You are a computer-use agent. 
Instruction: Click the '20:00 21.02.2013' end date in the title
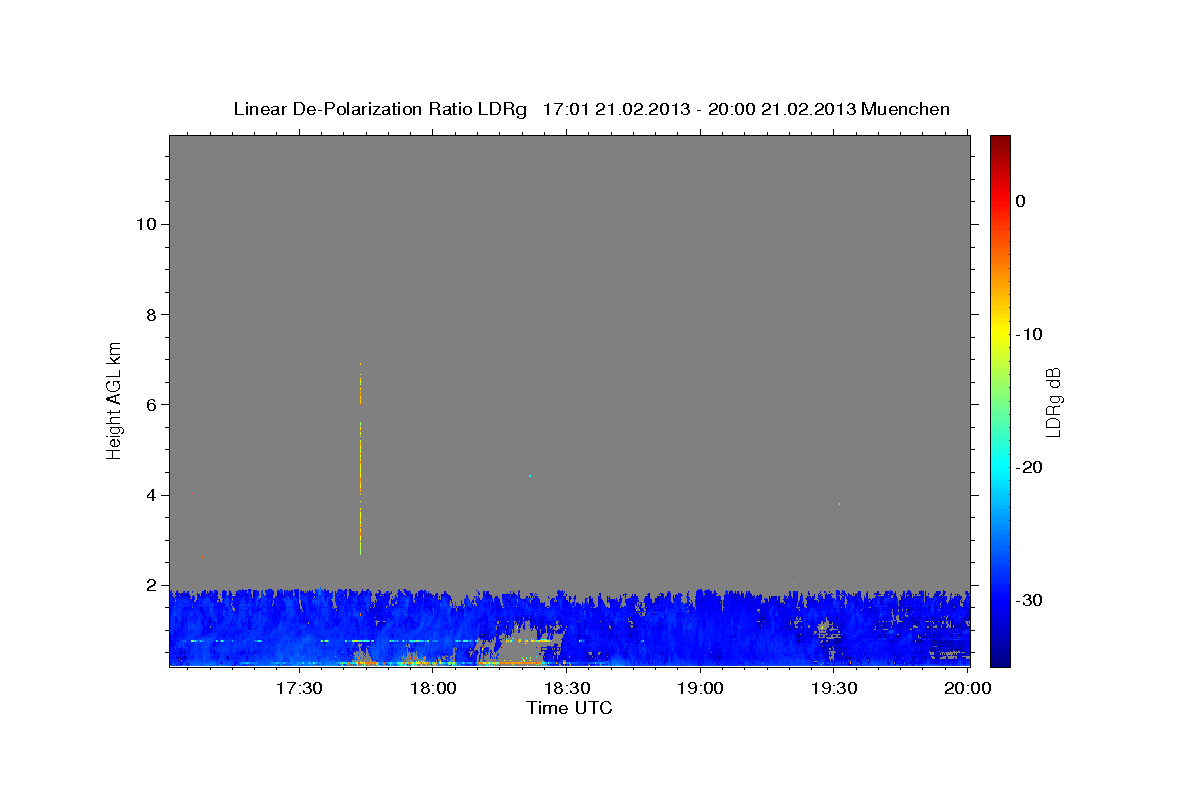(782, 109)
